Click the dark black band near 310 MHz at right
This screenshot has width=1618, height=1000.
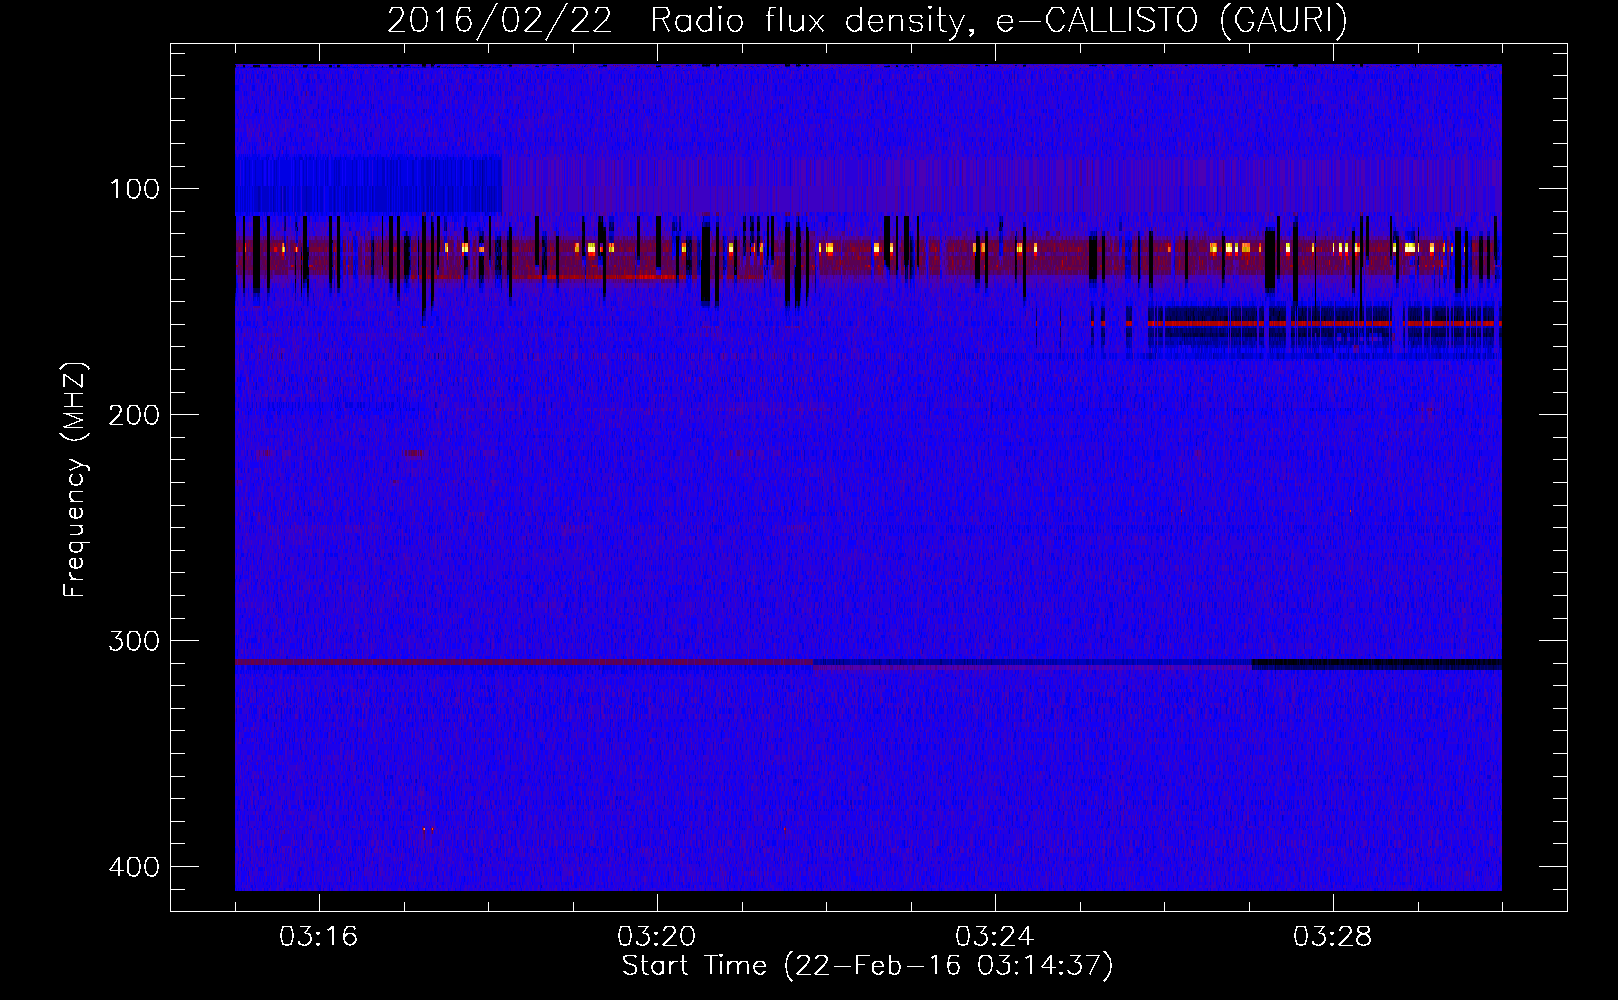1377,664
